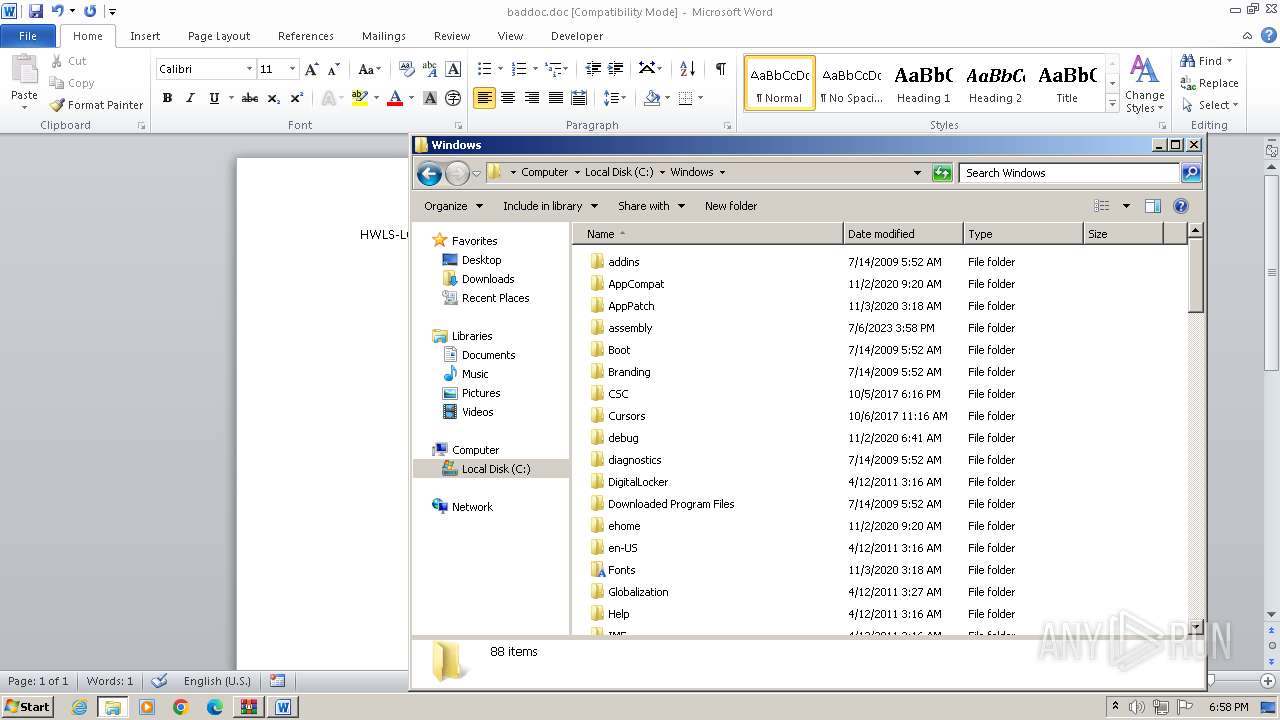Click the Chrome icon in the taskbar
The image size is (1280, 720).
[x=181, y=707]
